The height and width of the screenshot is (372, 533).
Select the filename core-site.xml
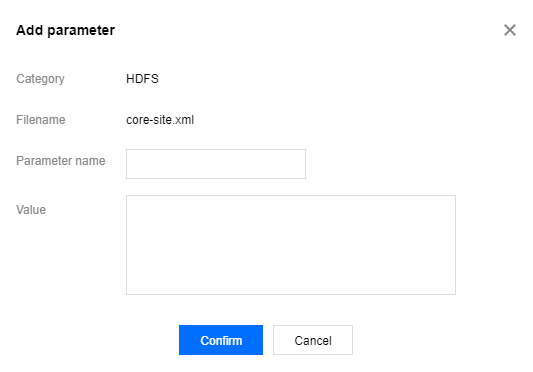tap(160, 120)
